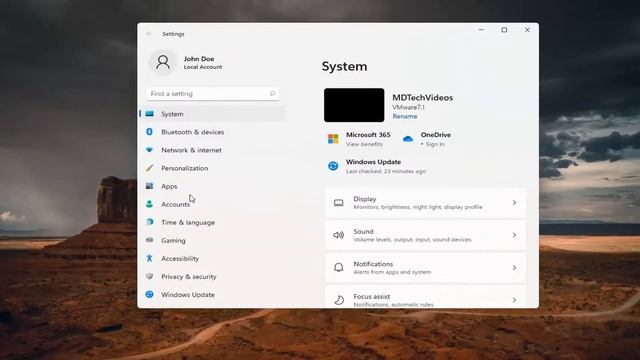Click the Rename link under MDTechVideos
Viewport: 640px width, 360px height.
coord(404,116)
